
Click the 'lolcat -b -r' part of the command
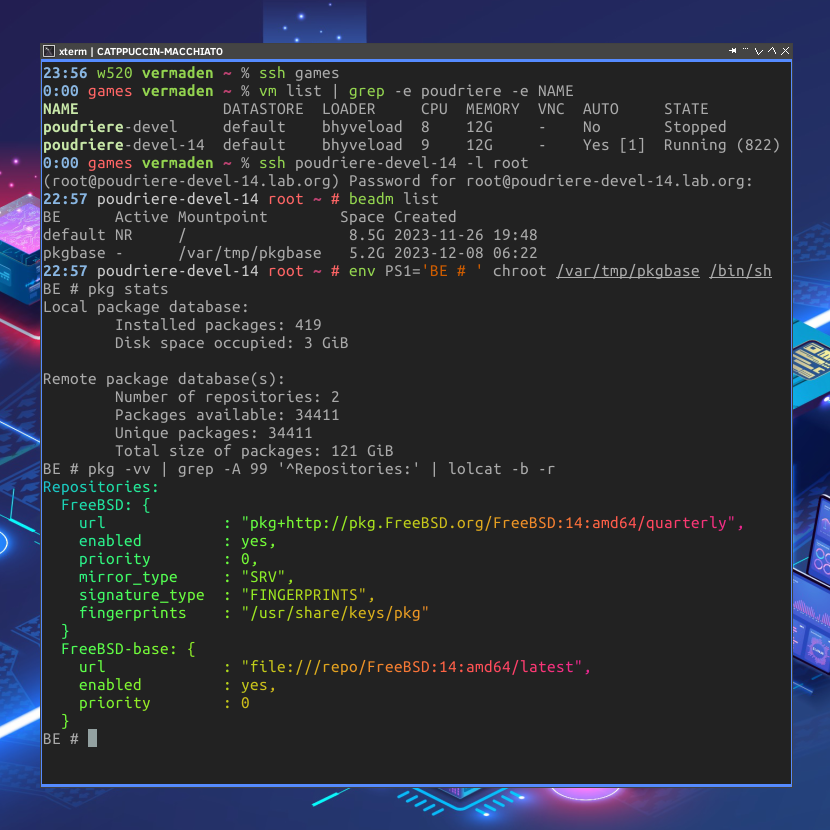(501, 469)
